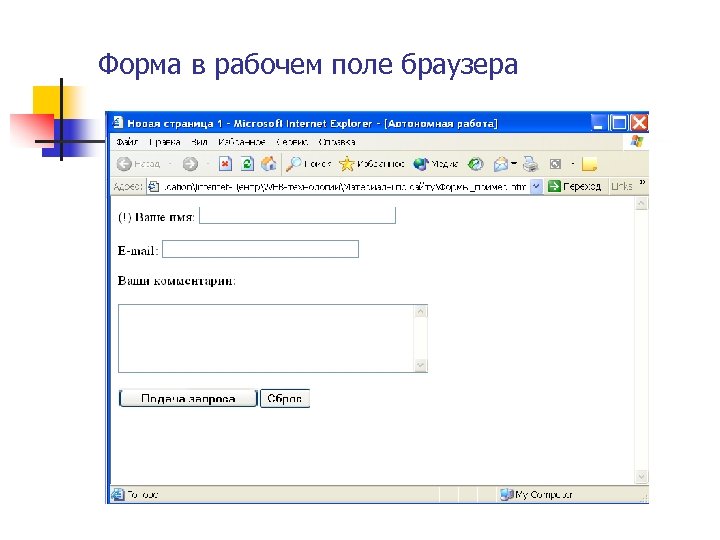The width and height of the screenshot is (720, 540).
Task: Click the Go button next to address
Action: tap(574, 186)
